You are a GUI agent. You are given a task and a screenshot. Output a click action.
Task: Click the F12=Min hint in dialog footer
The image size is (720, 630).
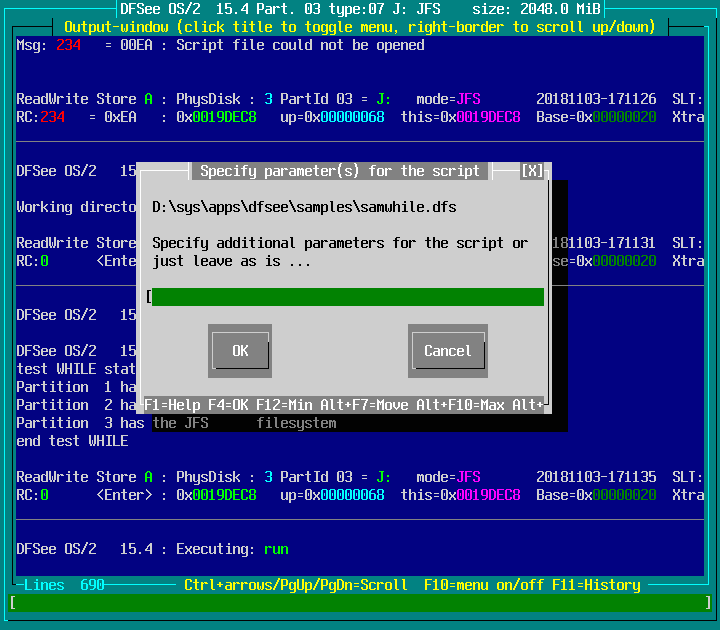point(284,405)
